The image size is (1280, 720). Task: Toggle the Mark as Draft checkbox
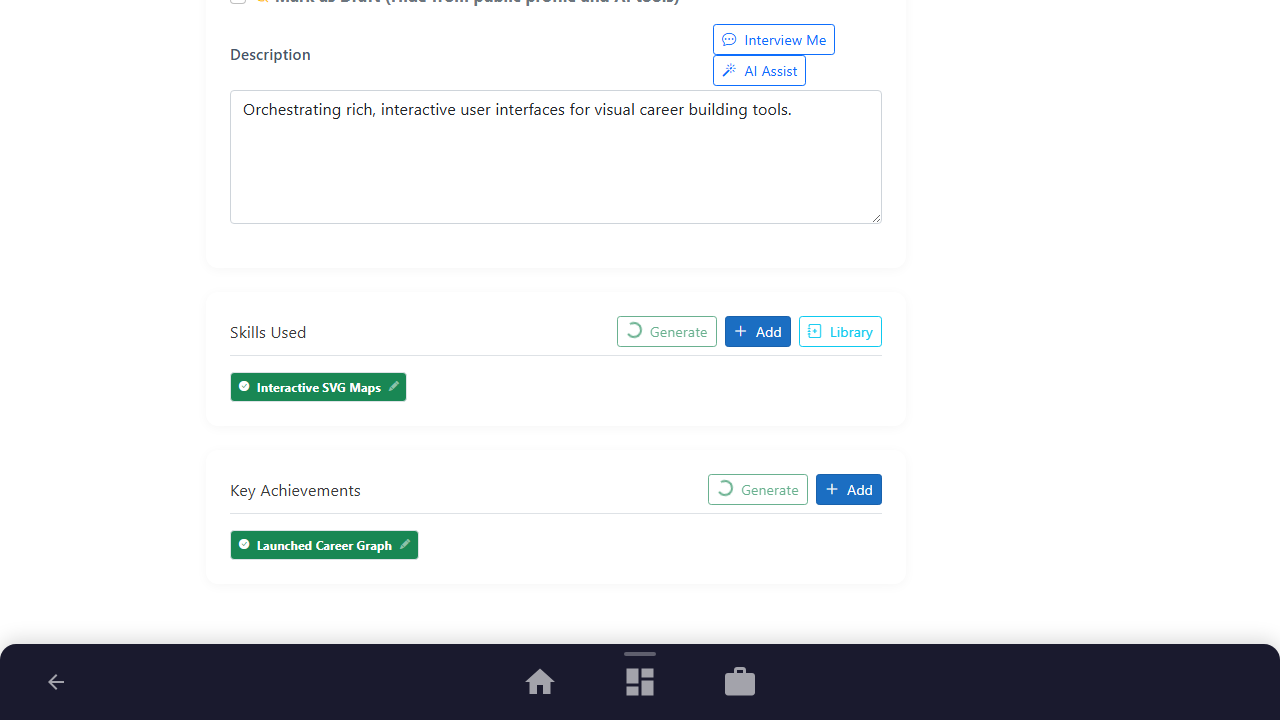238,0
